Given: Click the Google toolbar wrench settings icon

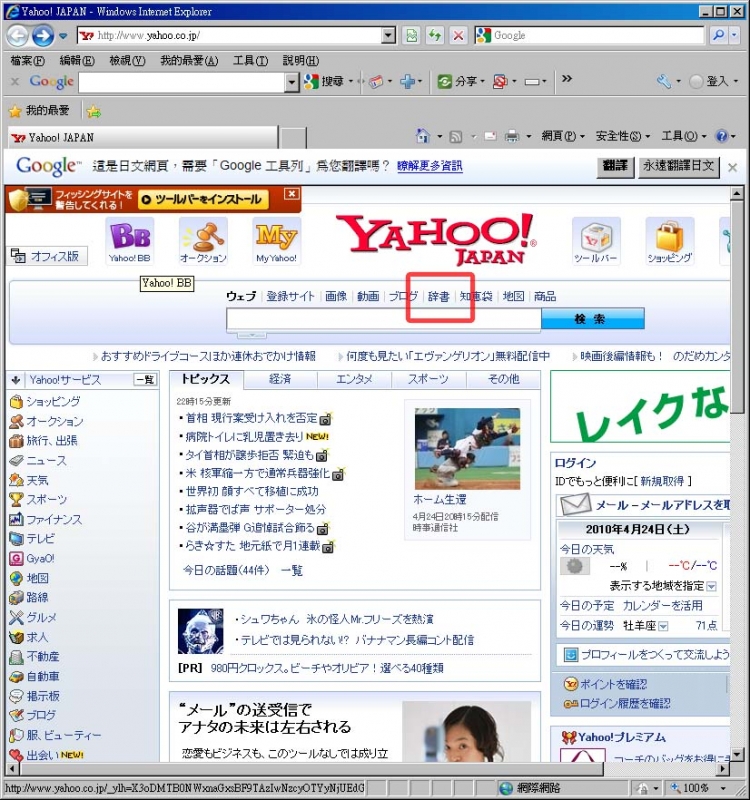Looking at the screenshot, I should [x=664, y=81].
